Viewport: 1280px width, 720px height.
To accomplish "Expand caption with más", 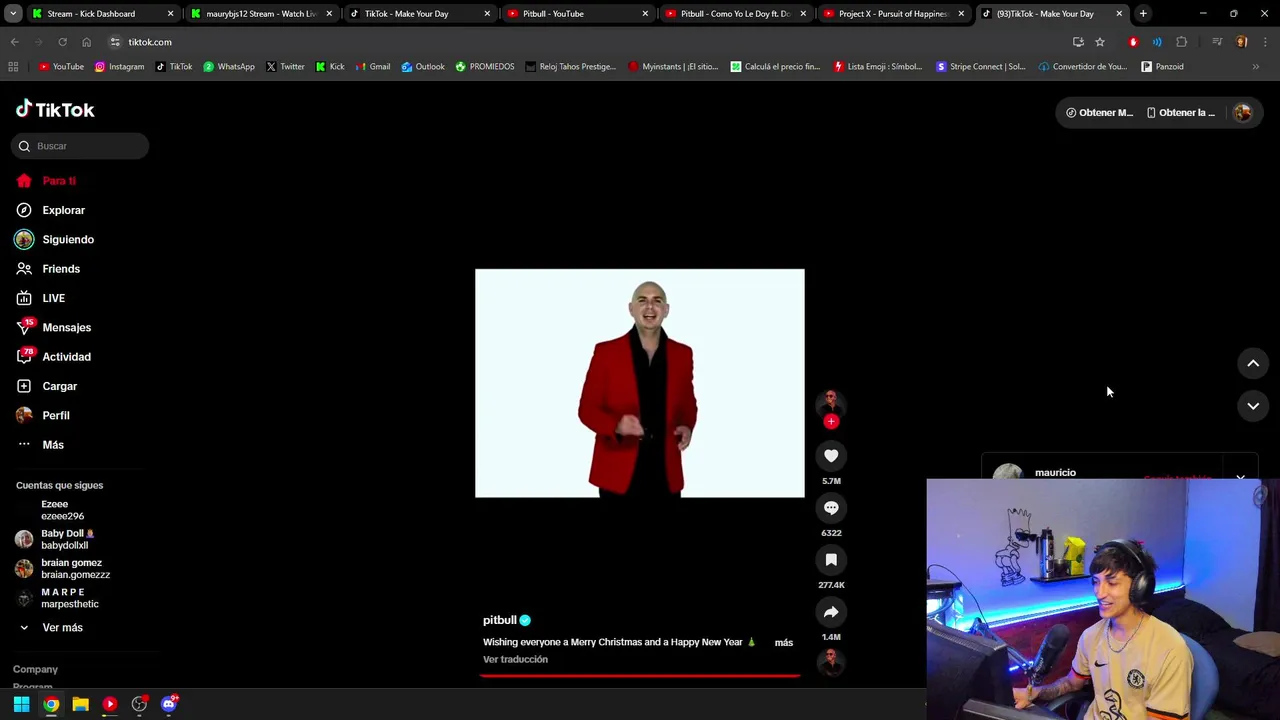I will tap(784, 643).
